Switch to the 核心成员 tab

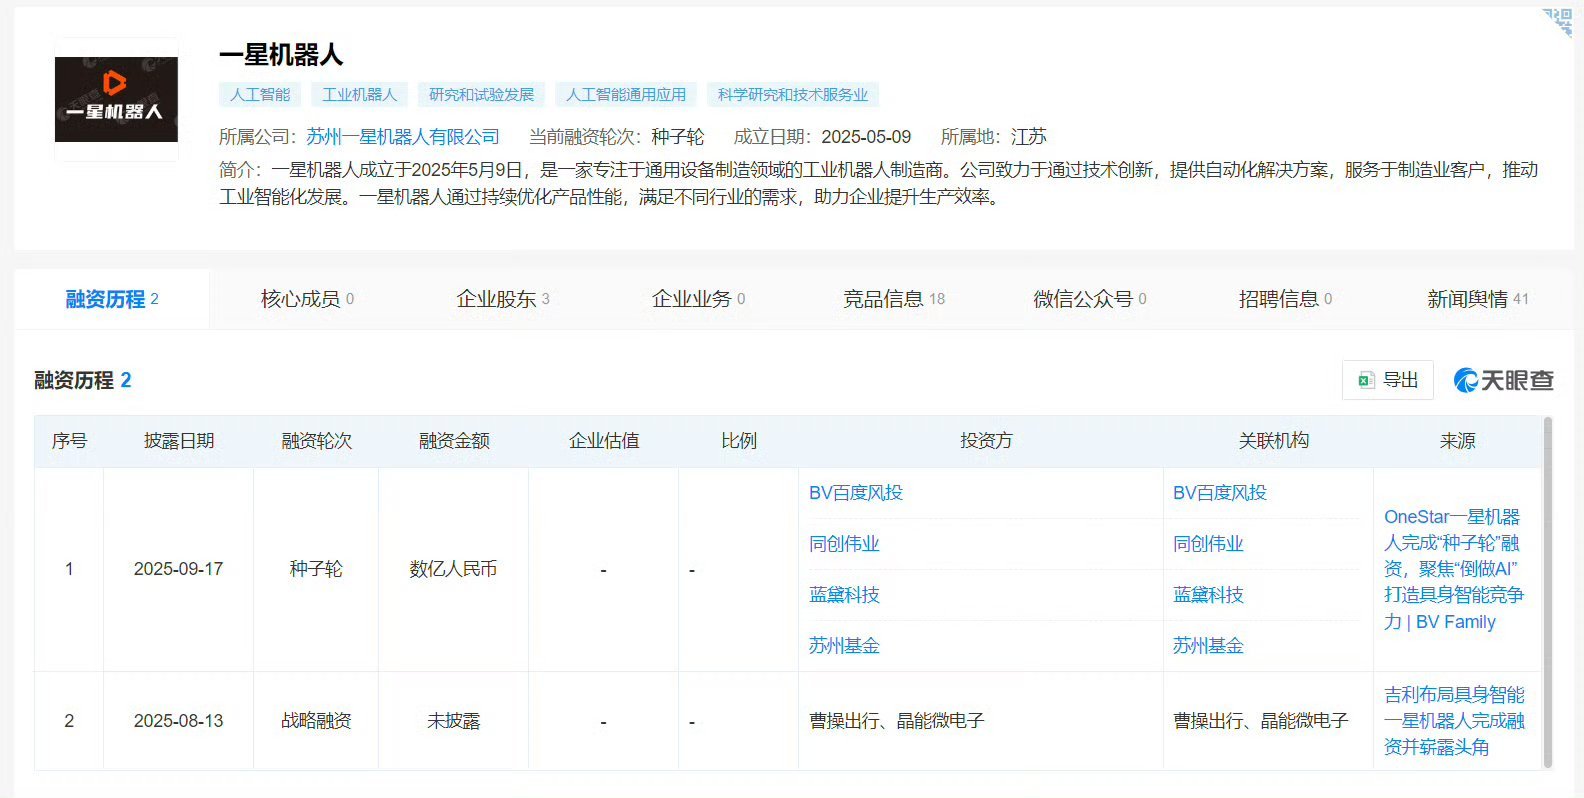[x=307, y=299]
